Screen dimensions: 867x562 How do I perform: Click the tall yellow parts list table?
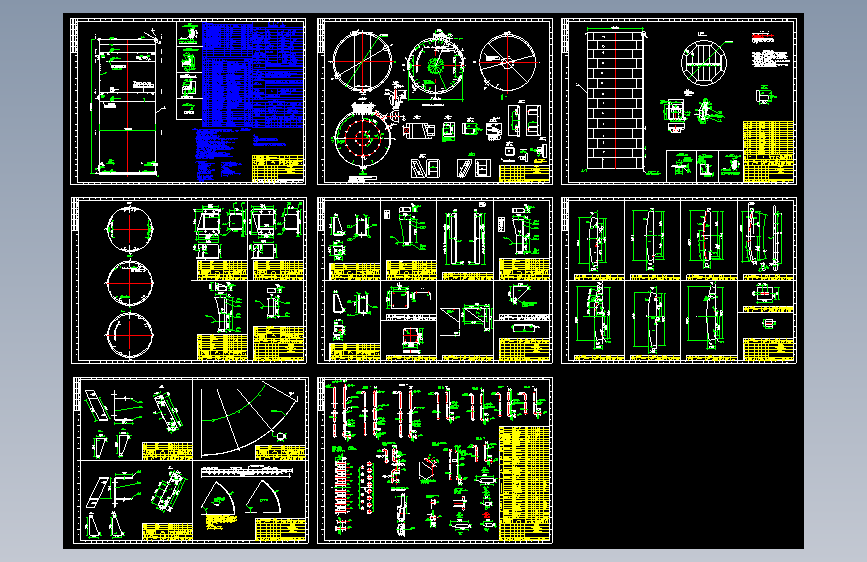click(524, 483)
